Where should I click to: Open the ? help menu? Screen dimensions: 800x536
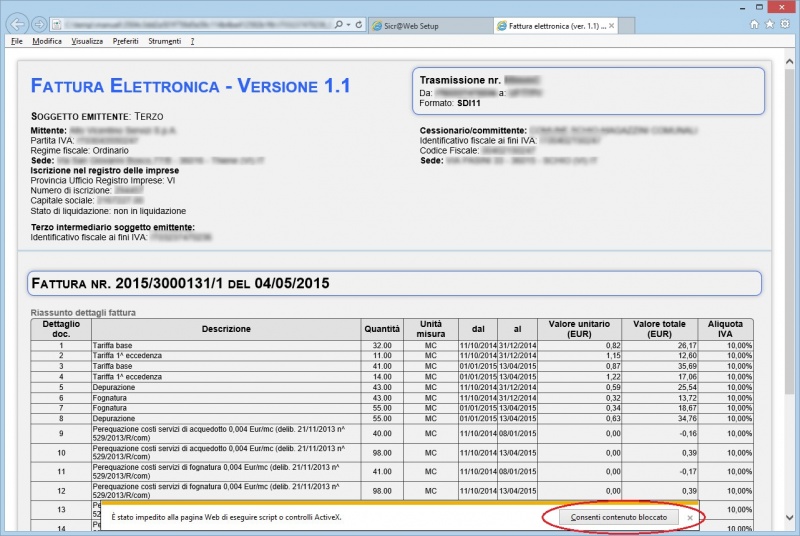pos(192,41)
